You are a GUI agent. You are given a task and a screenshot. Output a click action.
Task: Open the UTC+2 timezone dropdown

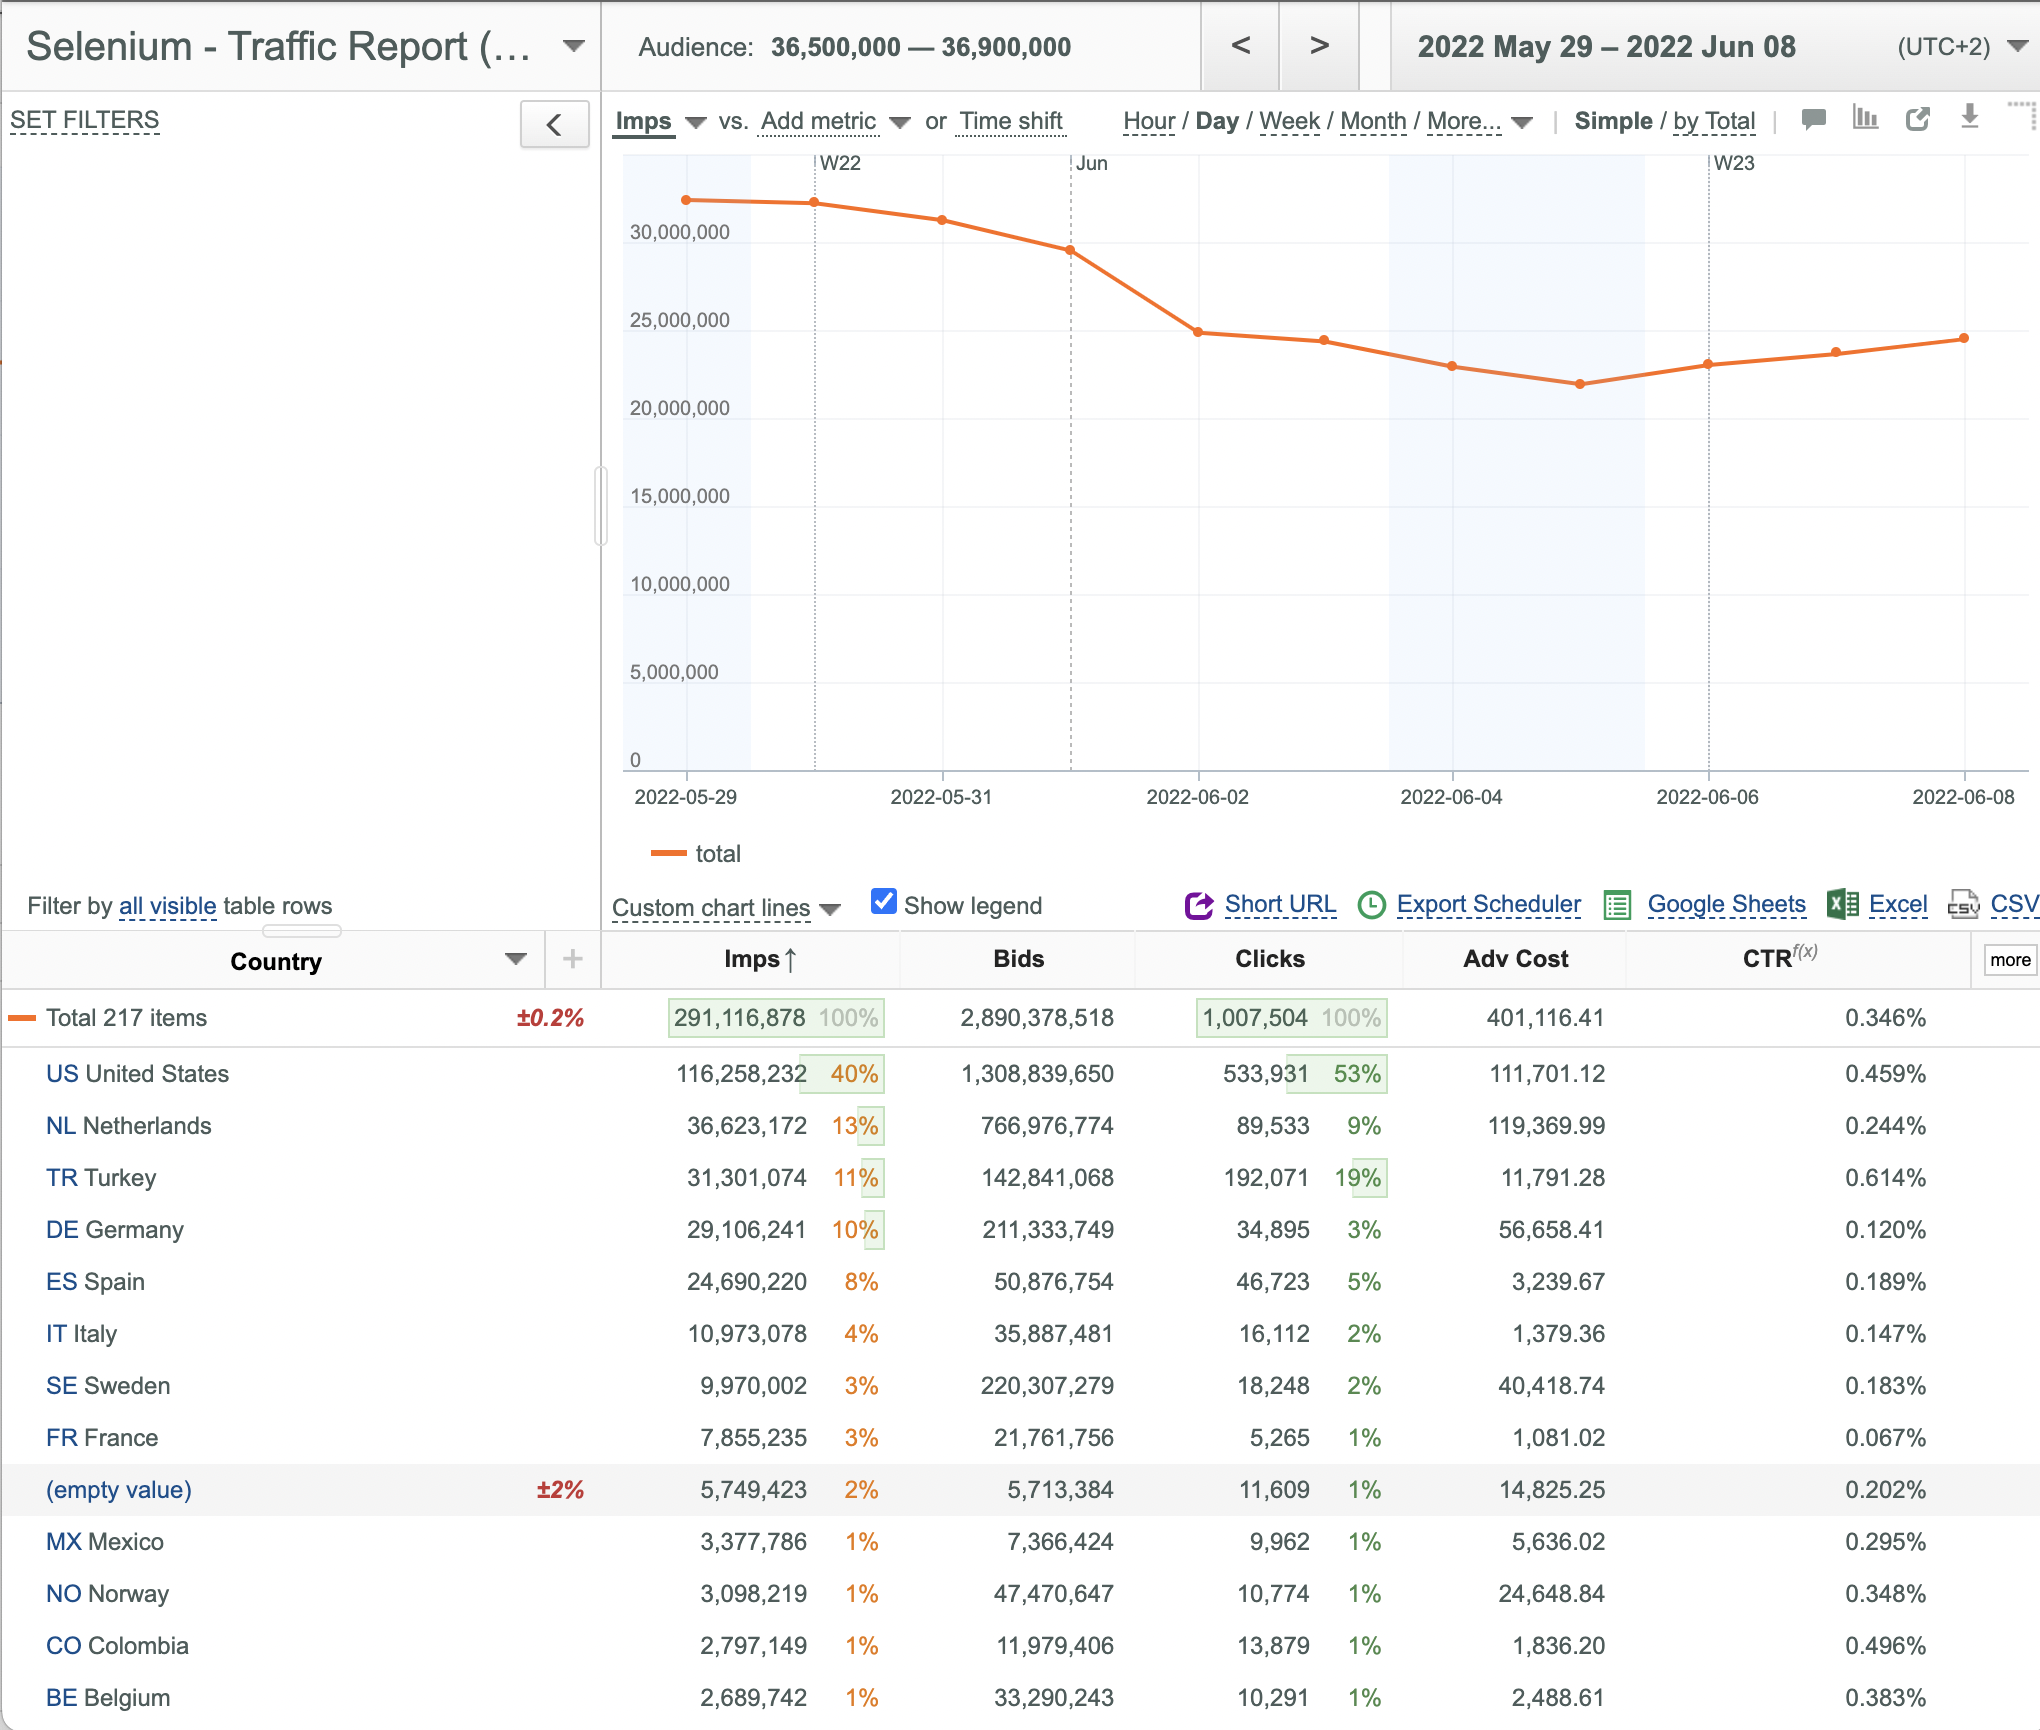coord(2017,47)
